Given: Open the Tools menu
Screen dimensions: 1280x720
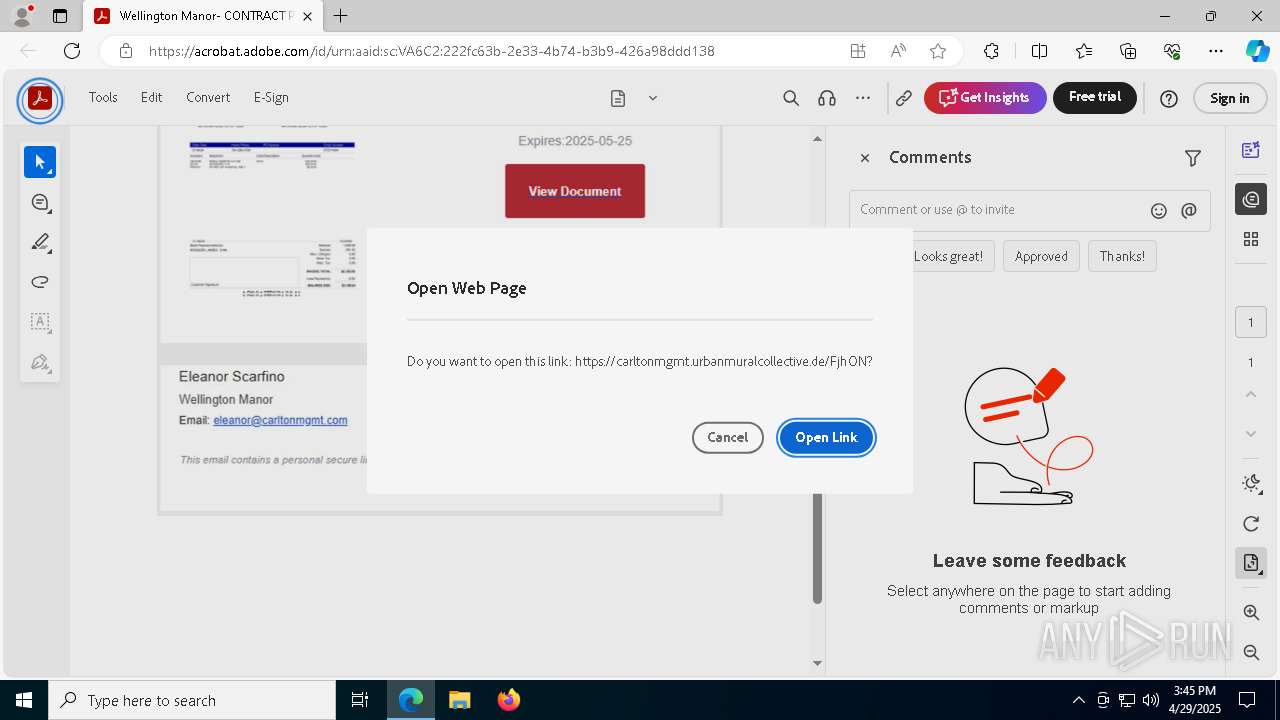Looking at the screenshot, I should pyautogui.click(x=103, y=97).
